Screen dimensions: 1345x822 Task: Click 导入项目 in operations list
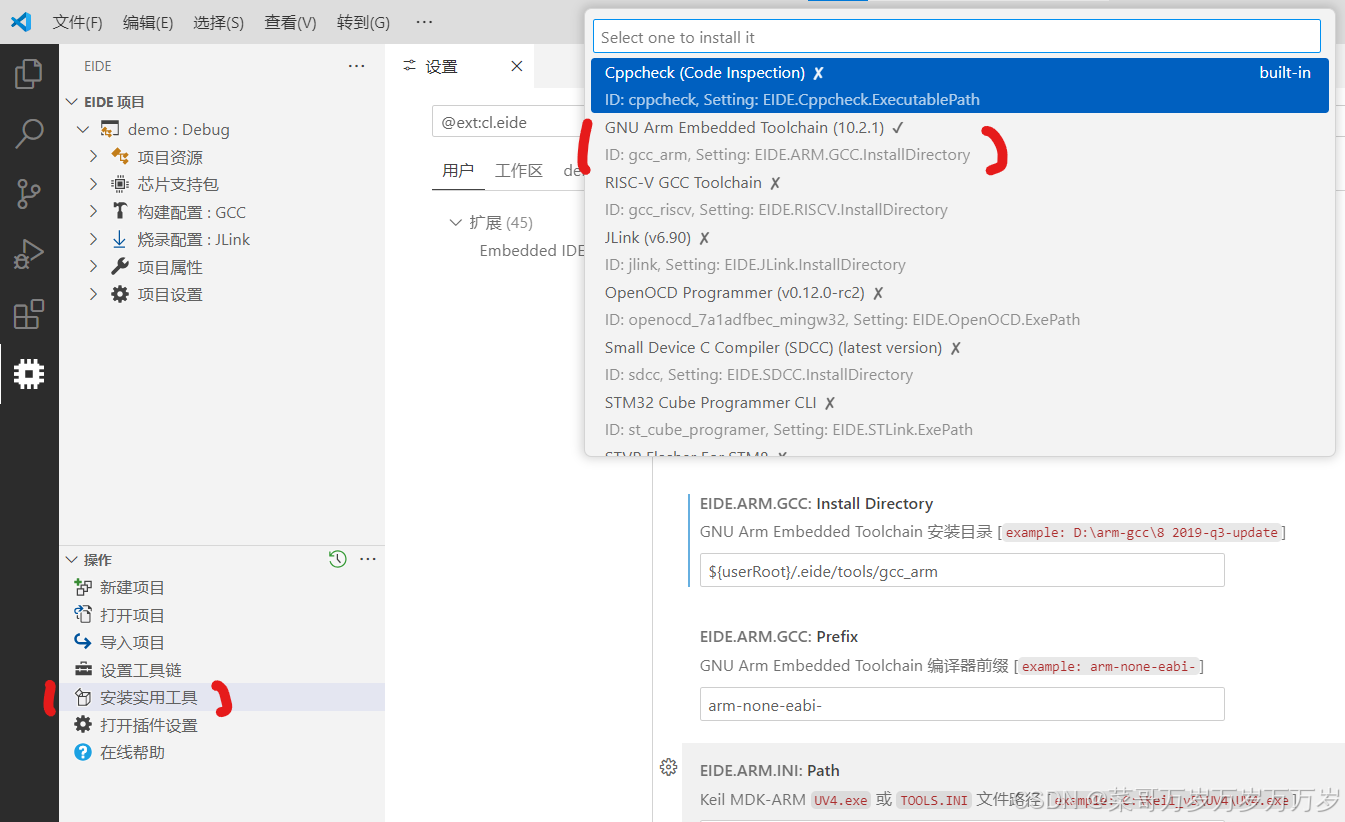point(222,642)
